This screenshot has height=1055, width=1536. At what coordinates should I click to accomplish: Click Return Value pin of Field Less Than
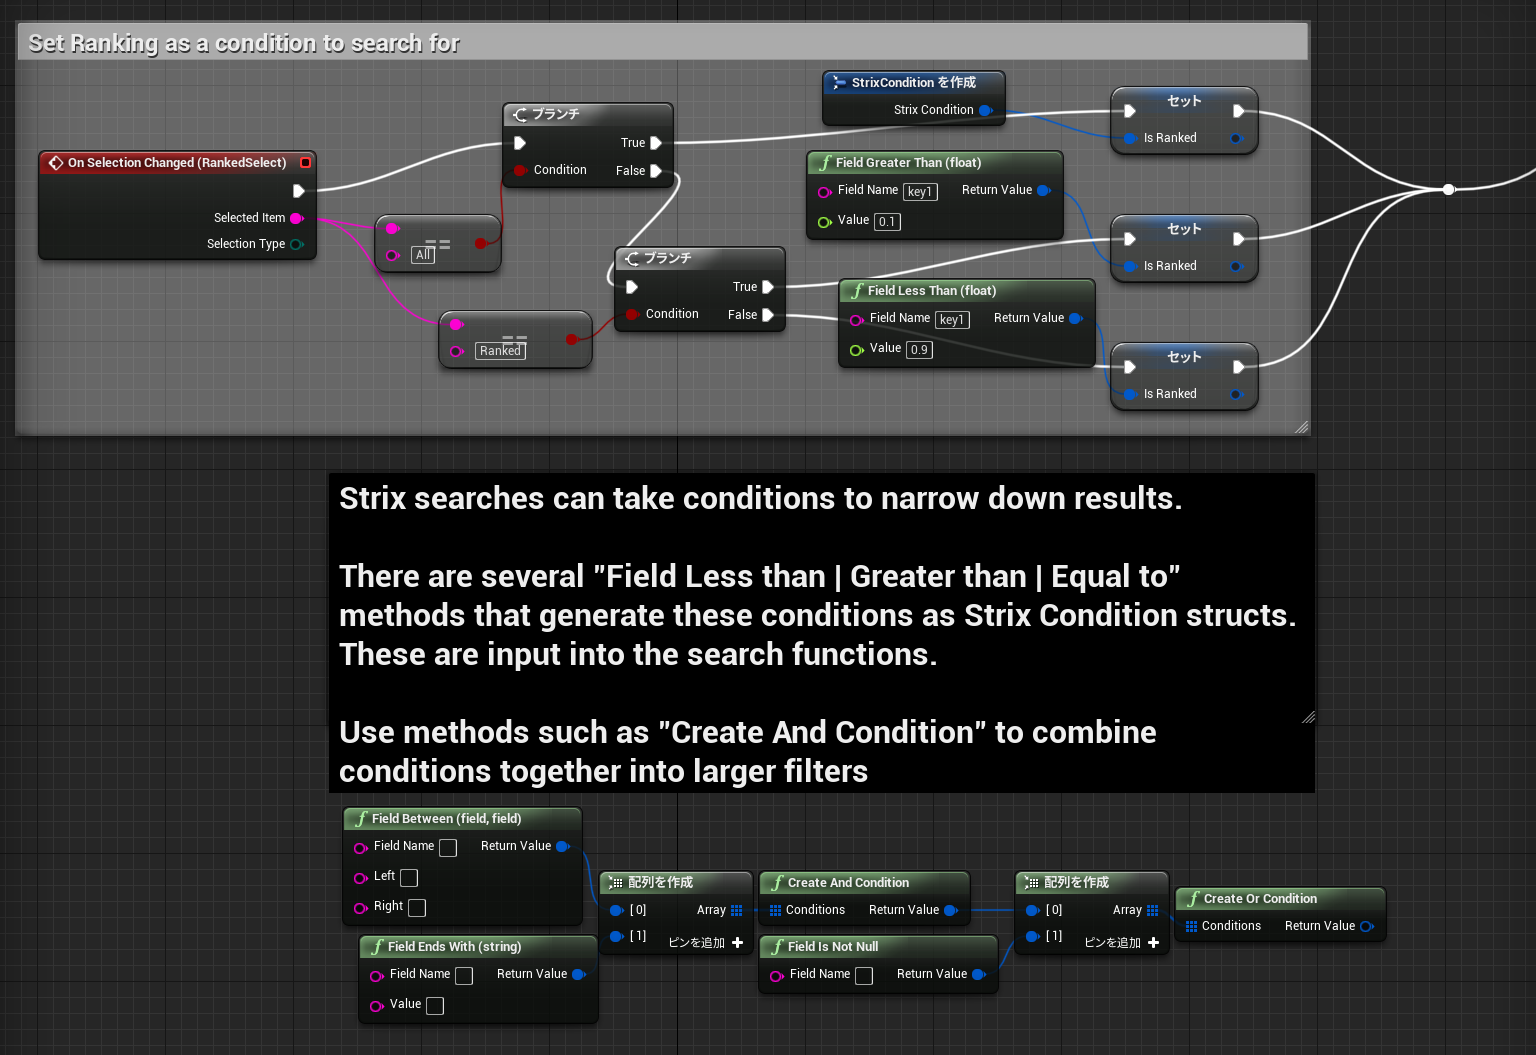tap(1076, 318)
